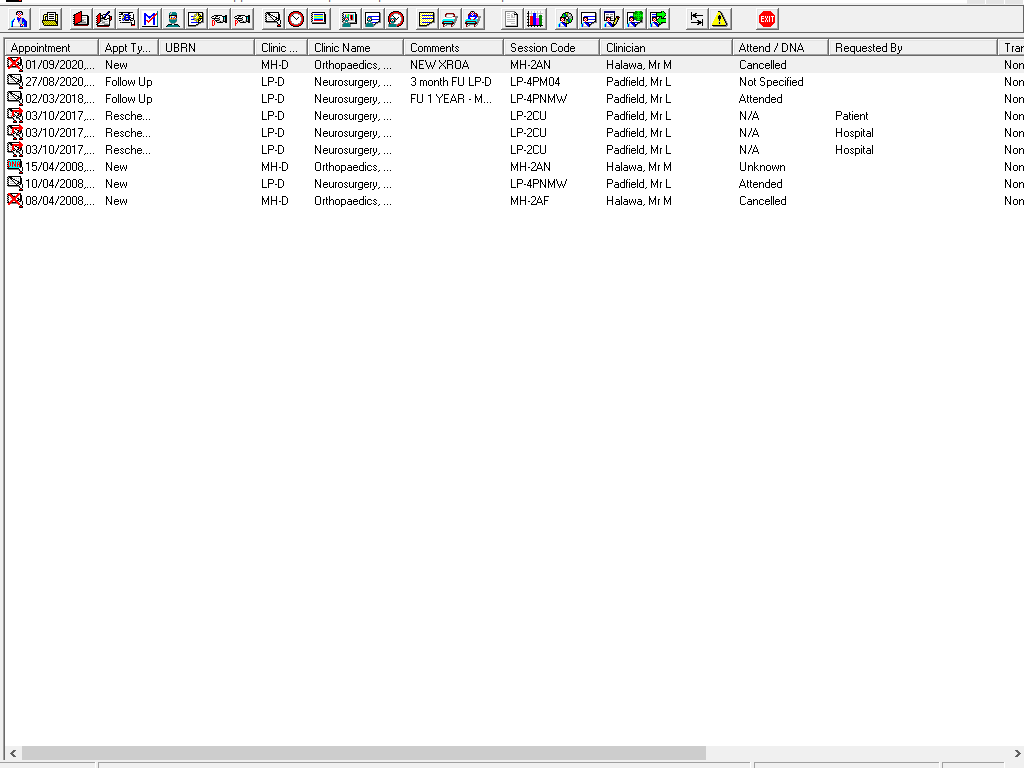Viewport: 1024px width, 768px height.
Task: Select the person with prohibited sign icon
Action: [x=396, y=19]
